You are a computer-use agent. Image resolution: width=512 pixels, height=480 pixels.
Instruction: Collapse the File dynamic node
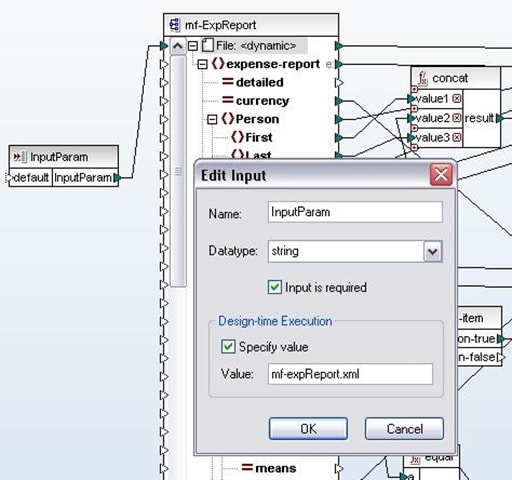[x=193, y=46]
